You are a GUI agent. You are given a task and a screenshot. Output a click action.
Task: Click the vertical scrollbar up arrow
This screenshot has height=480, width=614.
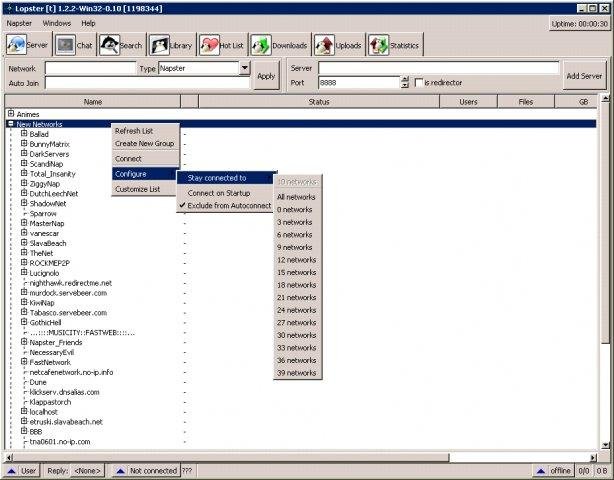coord(605,98)
